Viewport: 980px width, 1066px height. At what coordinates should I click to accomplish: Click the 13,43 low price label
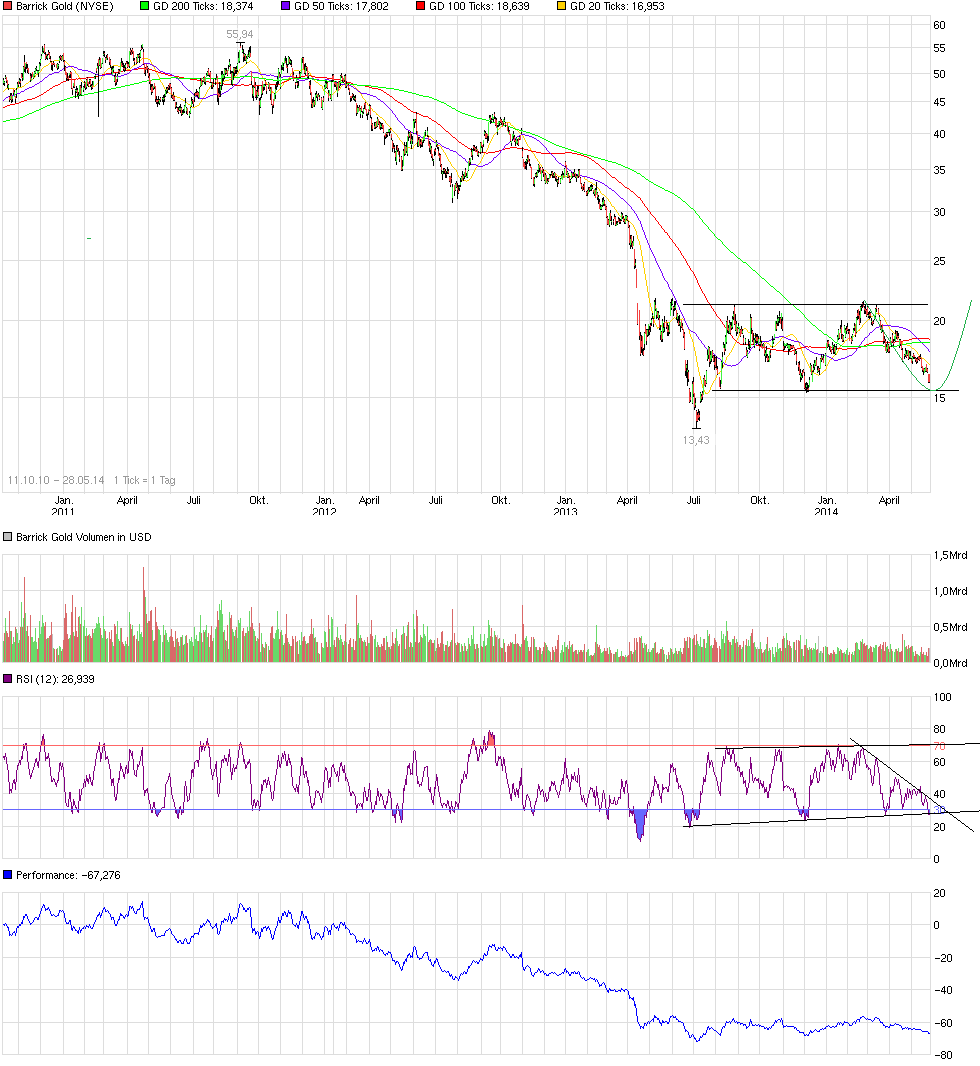pyautogui.click(x=694, y=440)
